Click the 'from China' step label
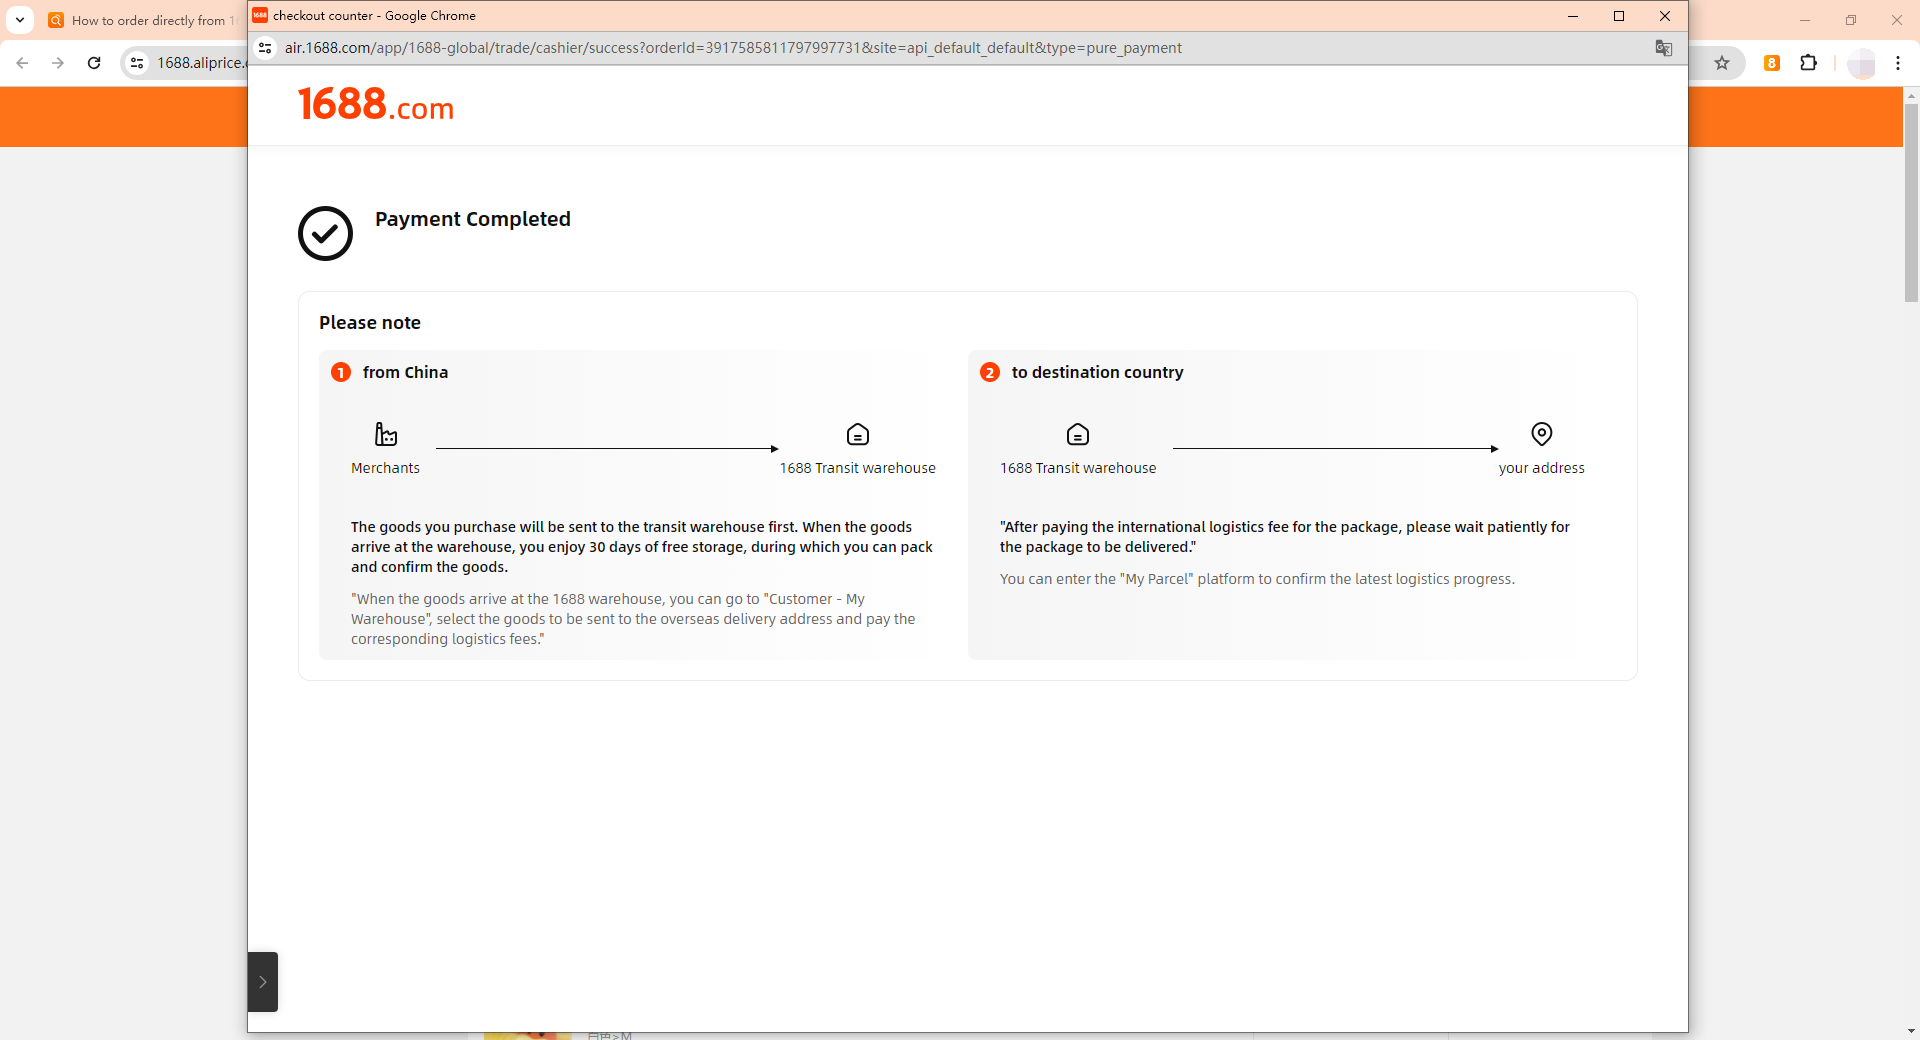 pyautogui.click(x=405, y=372)
